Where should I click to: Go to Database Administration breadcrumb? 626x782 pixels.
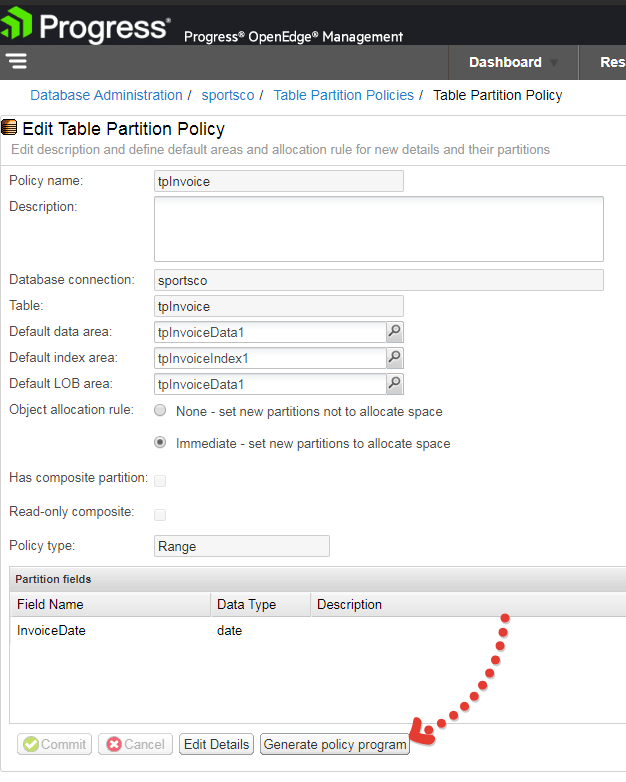point(106,95)
